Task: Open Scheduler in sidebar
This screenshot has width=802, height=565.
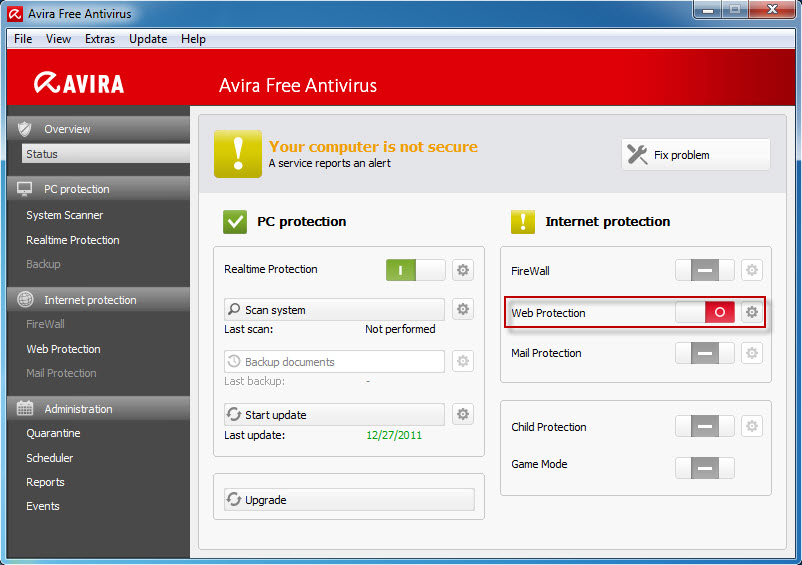Action: [50, 458]
